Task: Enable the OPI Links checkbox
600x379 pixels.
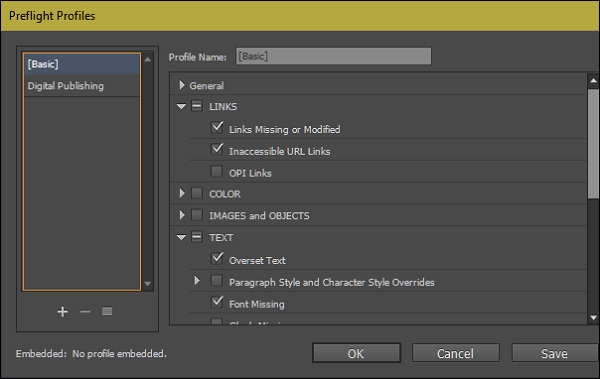Action: [x=217, y=172]
